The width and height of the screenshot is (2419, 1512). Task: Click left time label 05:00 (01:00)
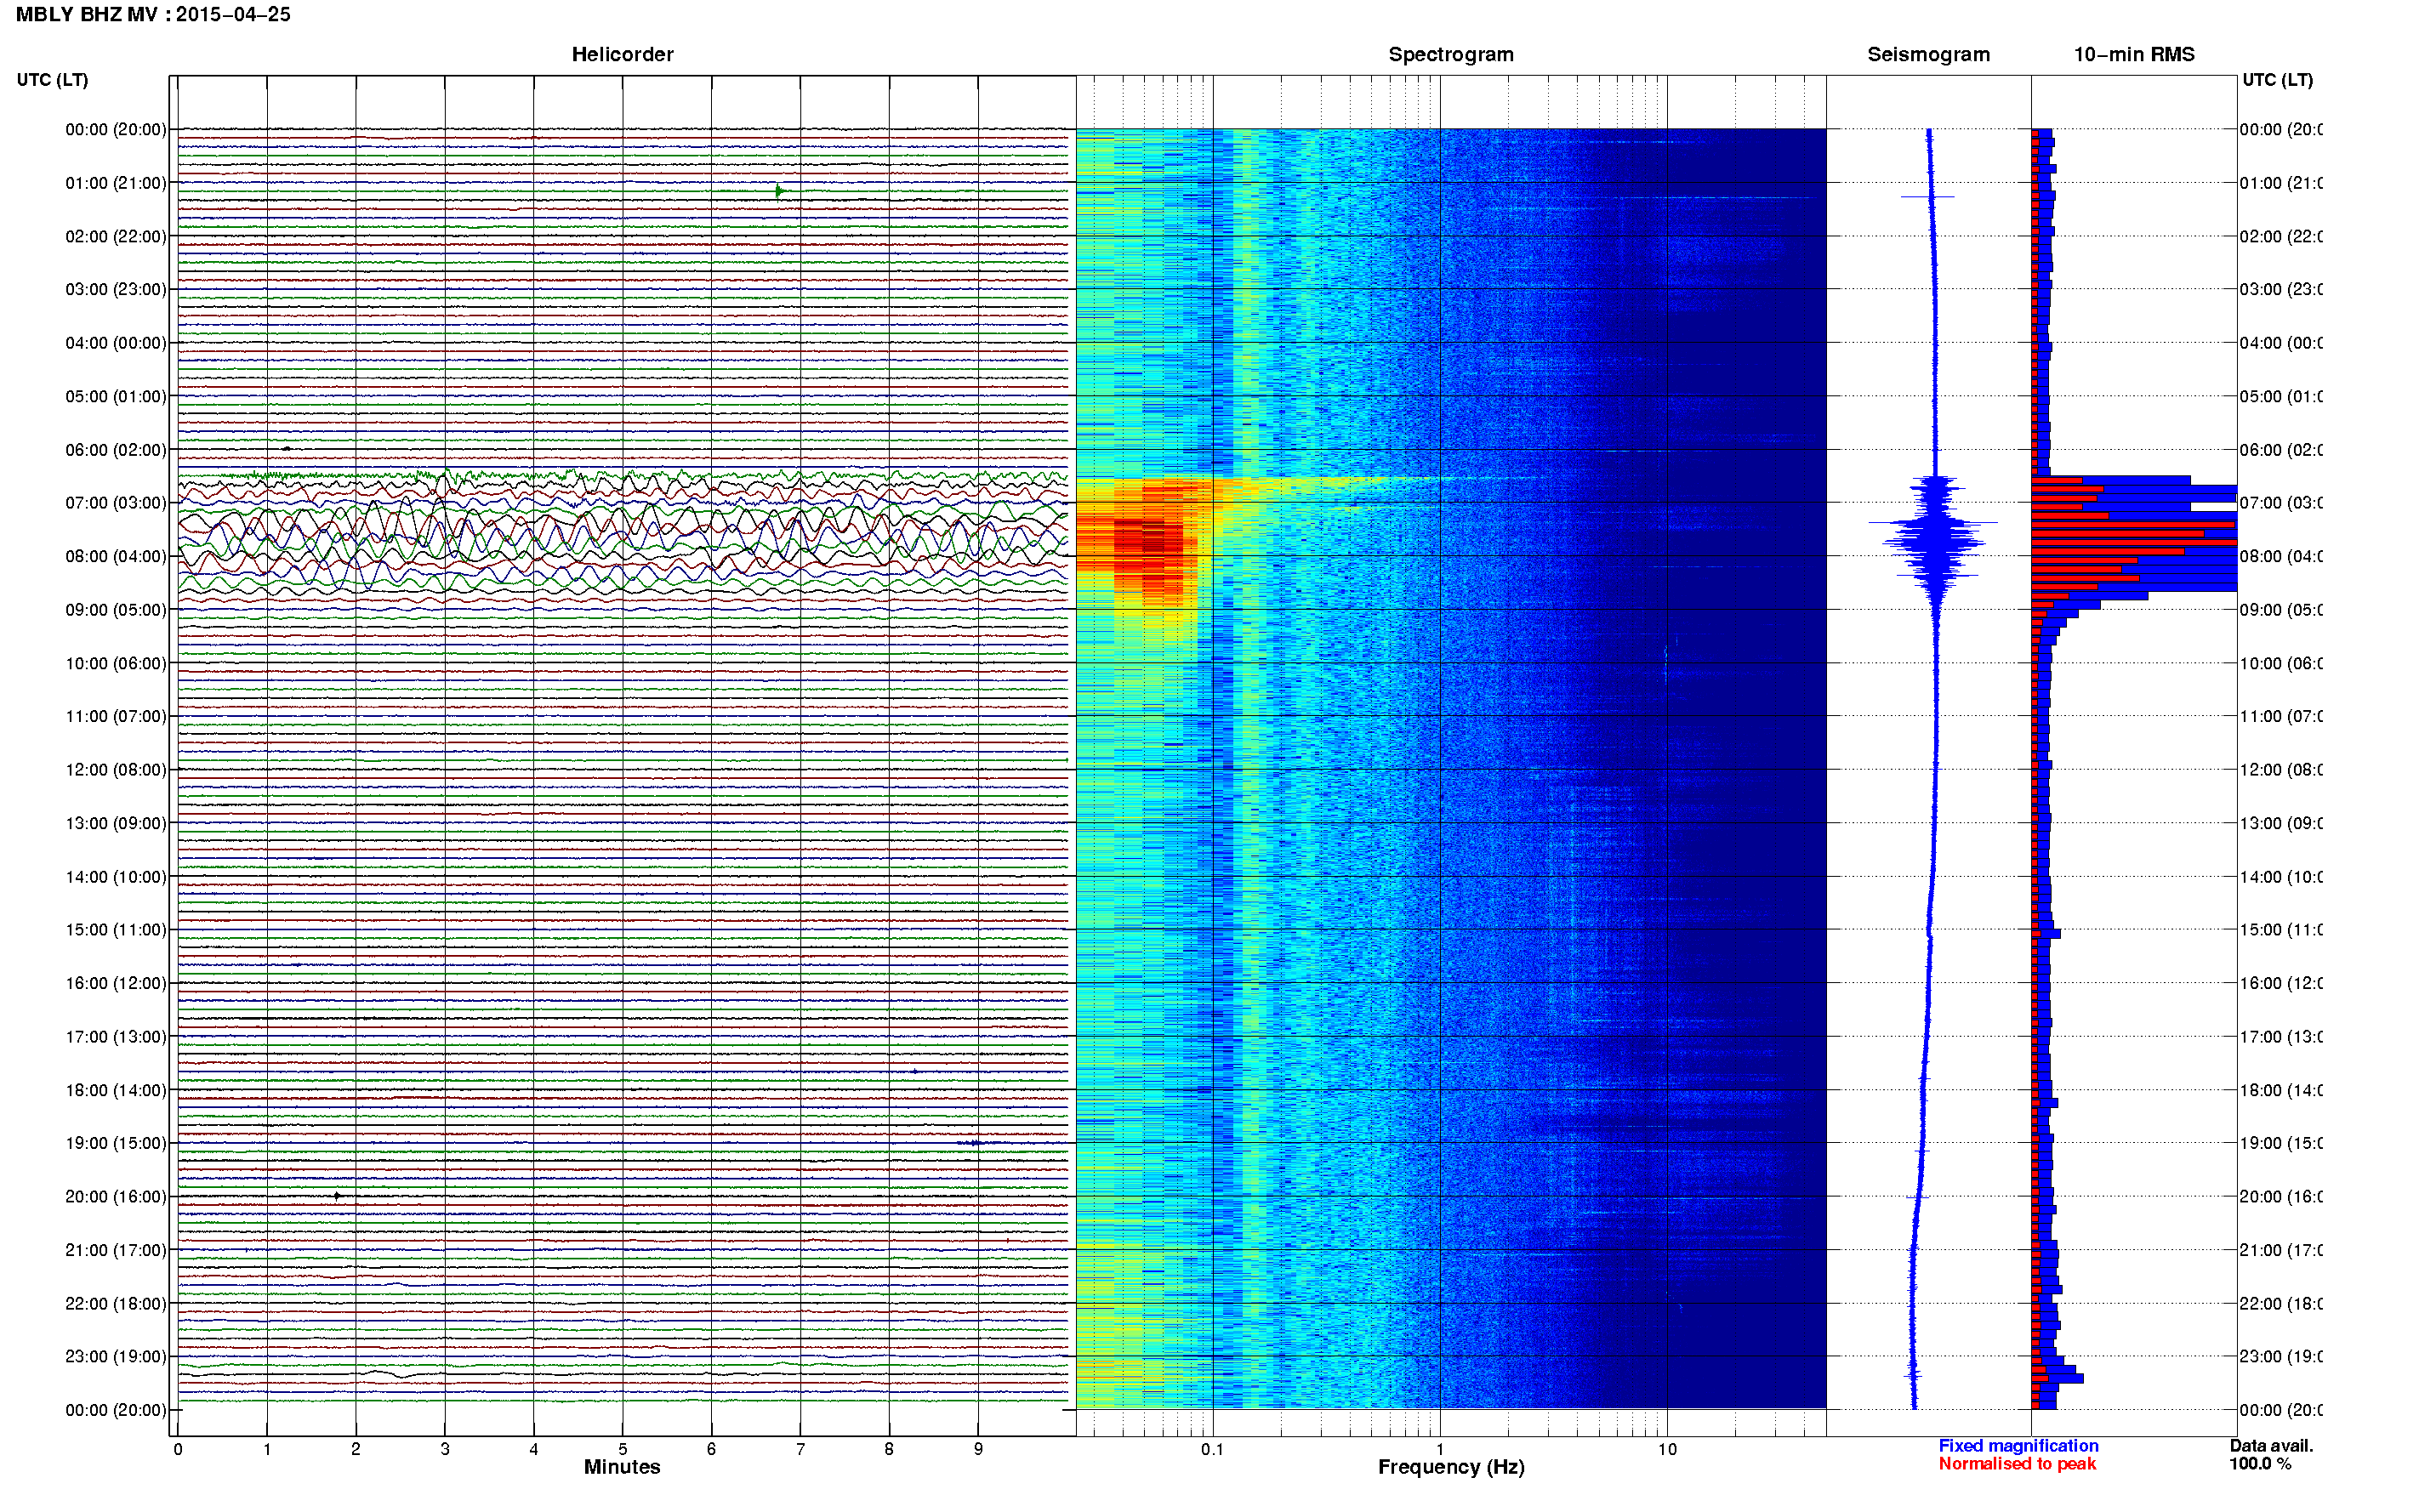[x=116, y=397]
